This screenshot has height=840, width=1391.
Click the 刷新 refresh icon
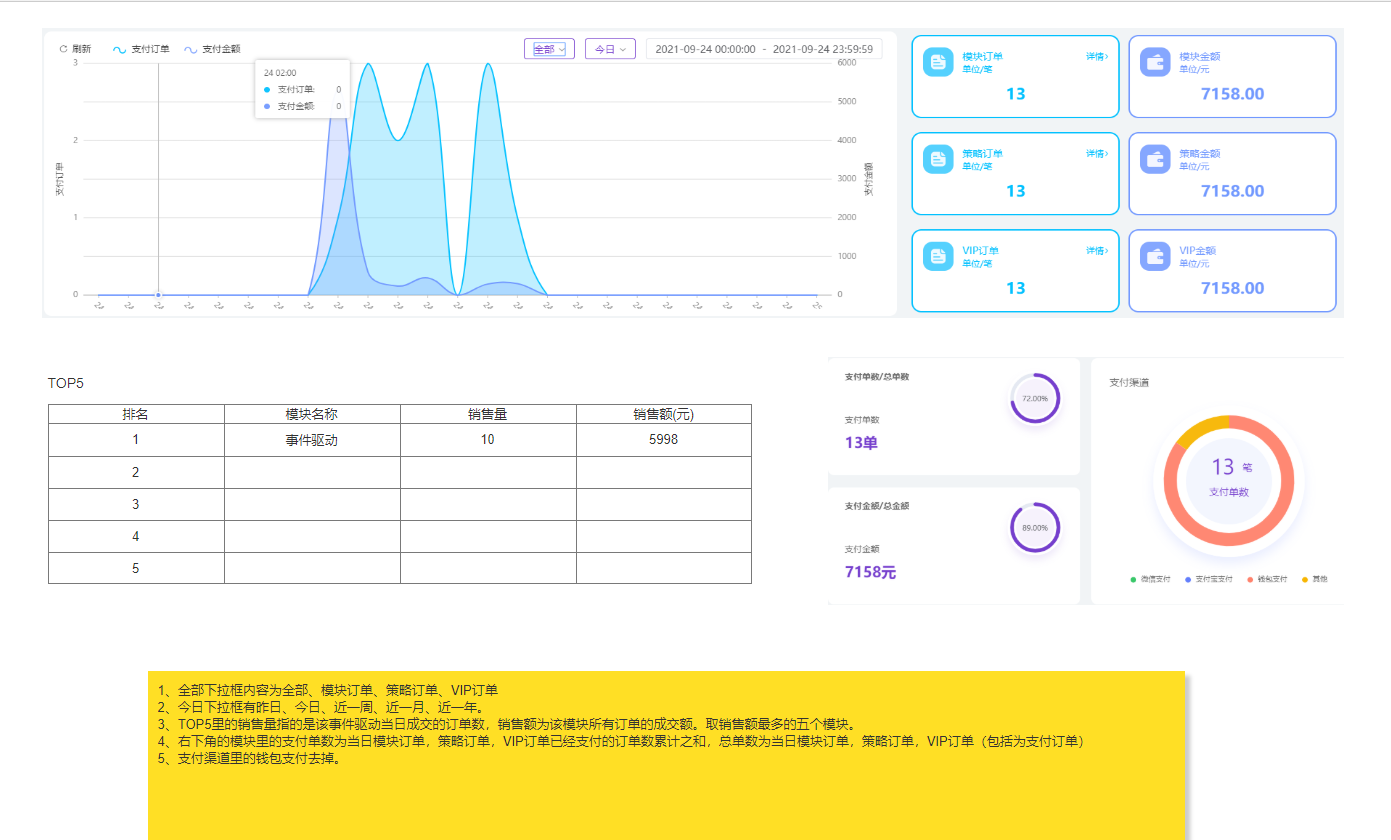click(x=64, y=49)
